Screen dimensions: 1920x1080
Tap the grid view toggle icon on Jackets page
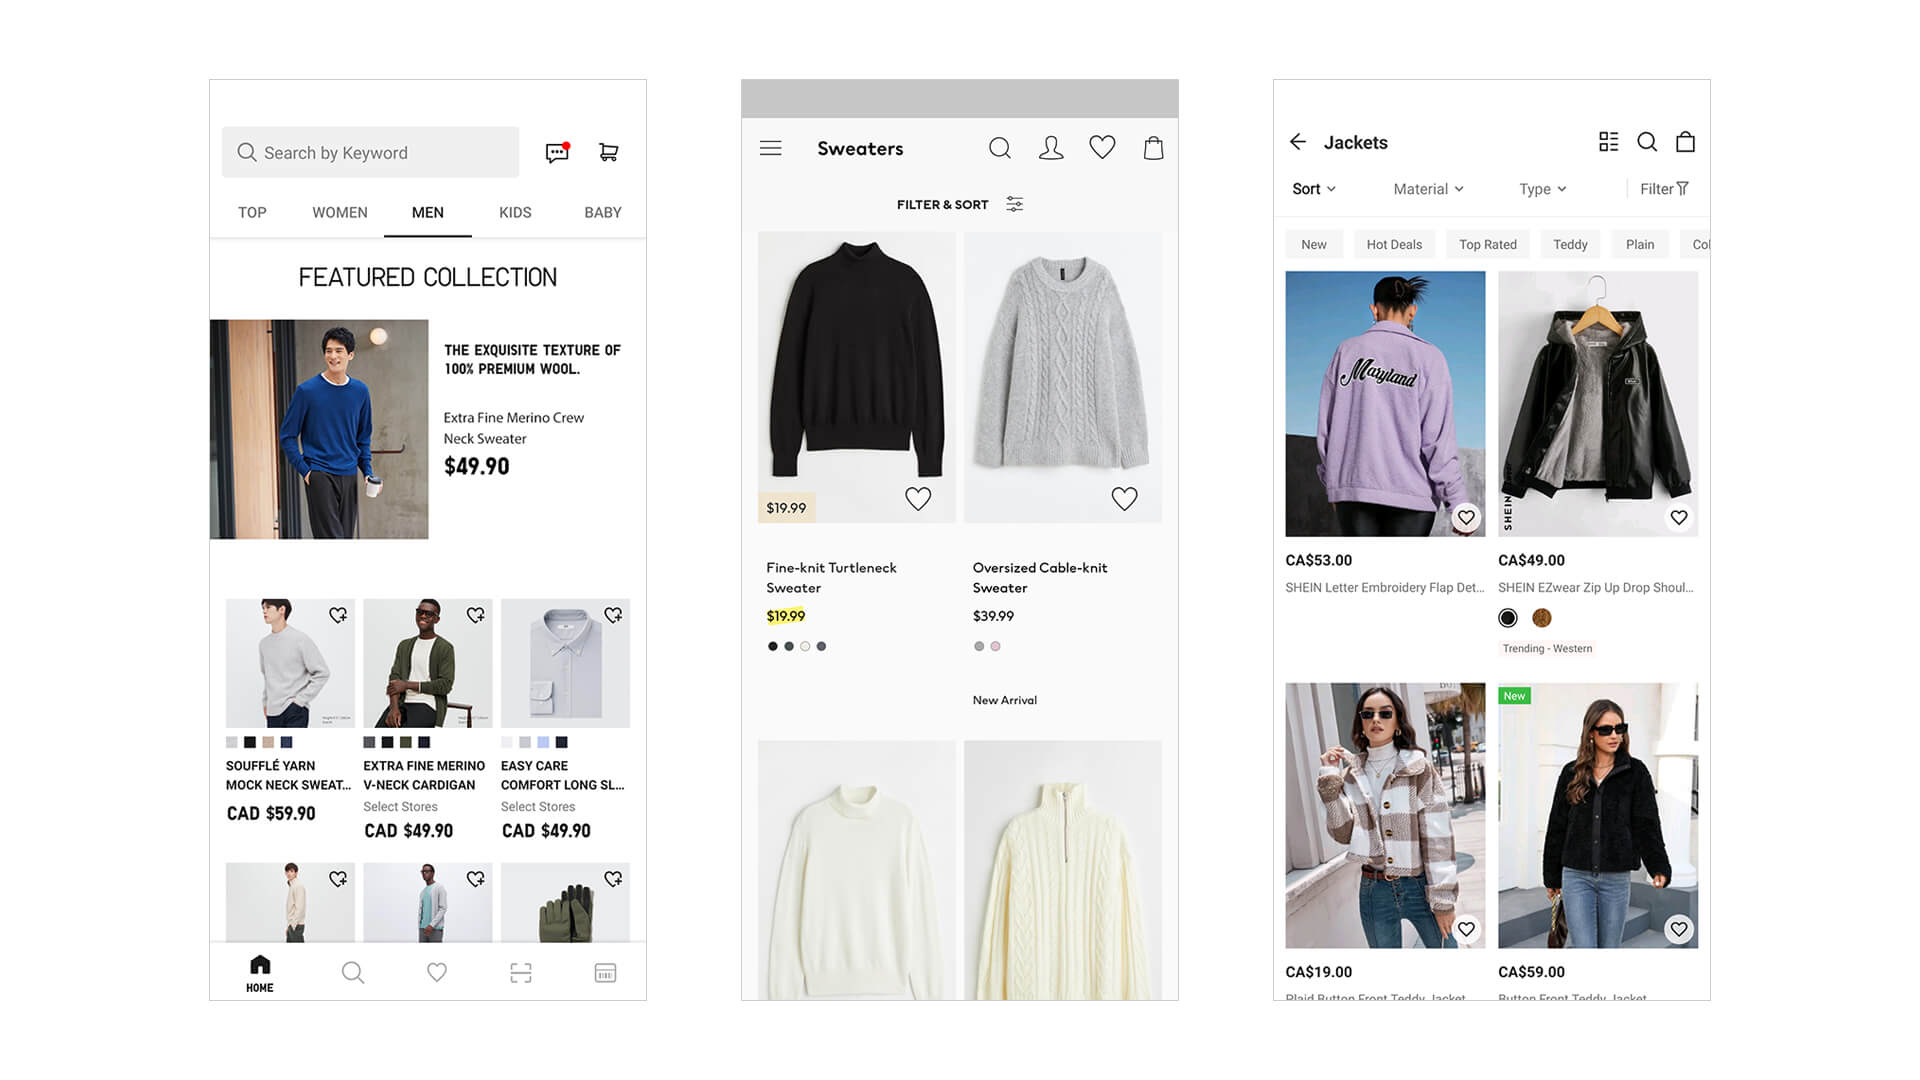coord(1609,141)
